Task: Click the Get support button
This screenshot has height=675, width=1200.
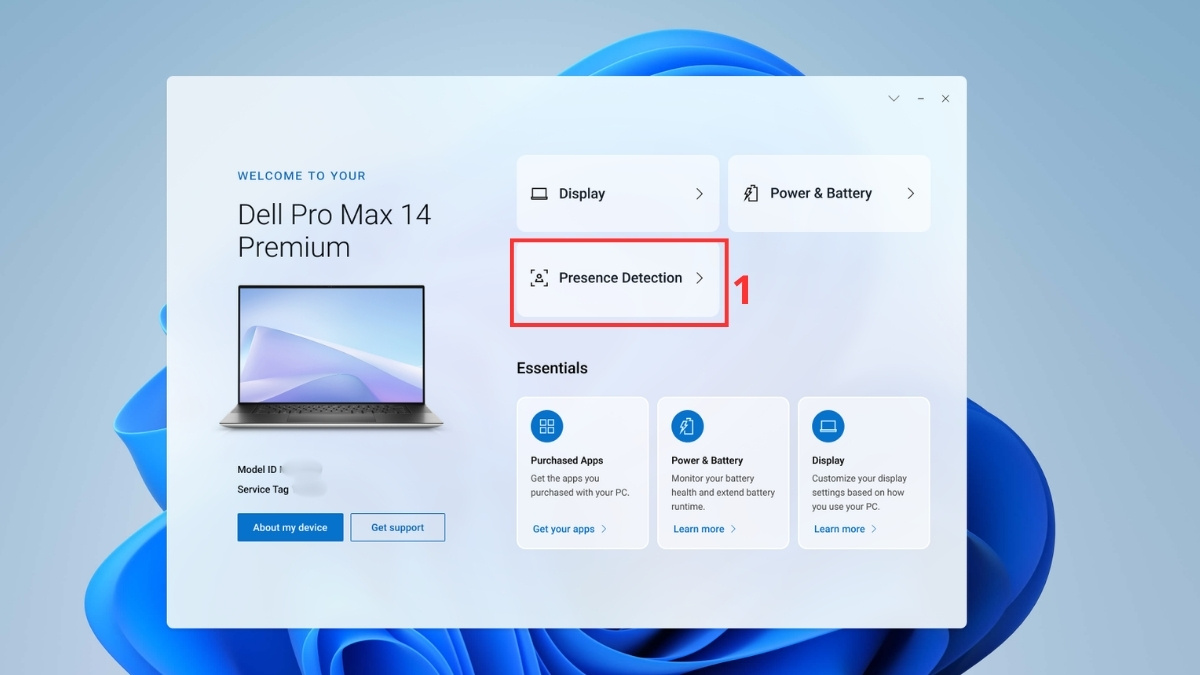Action: pyautogui.click(x=398, y=527)
